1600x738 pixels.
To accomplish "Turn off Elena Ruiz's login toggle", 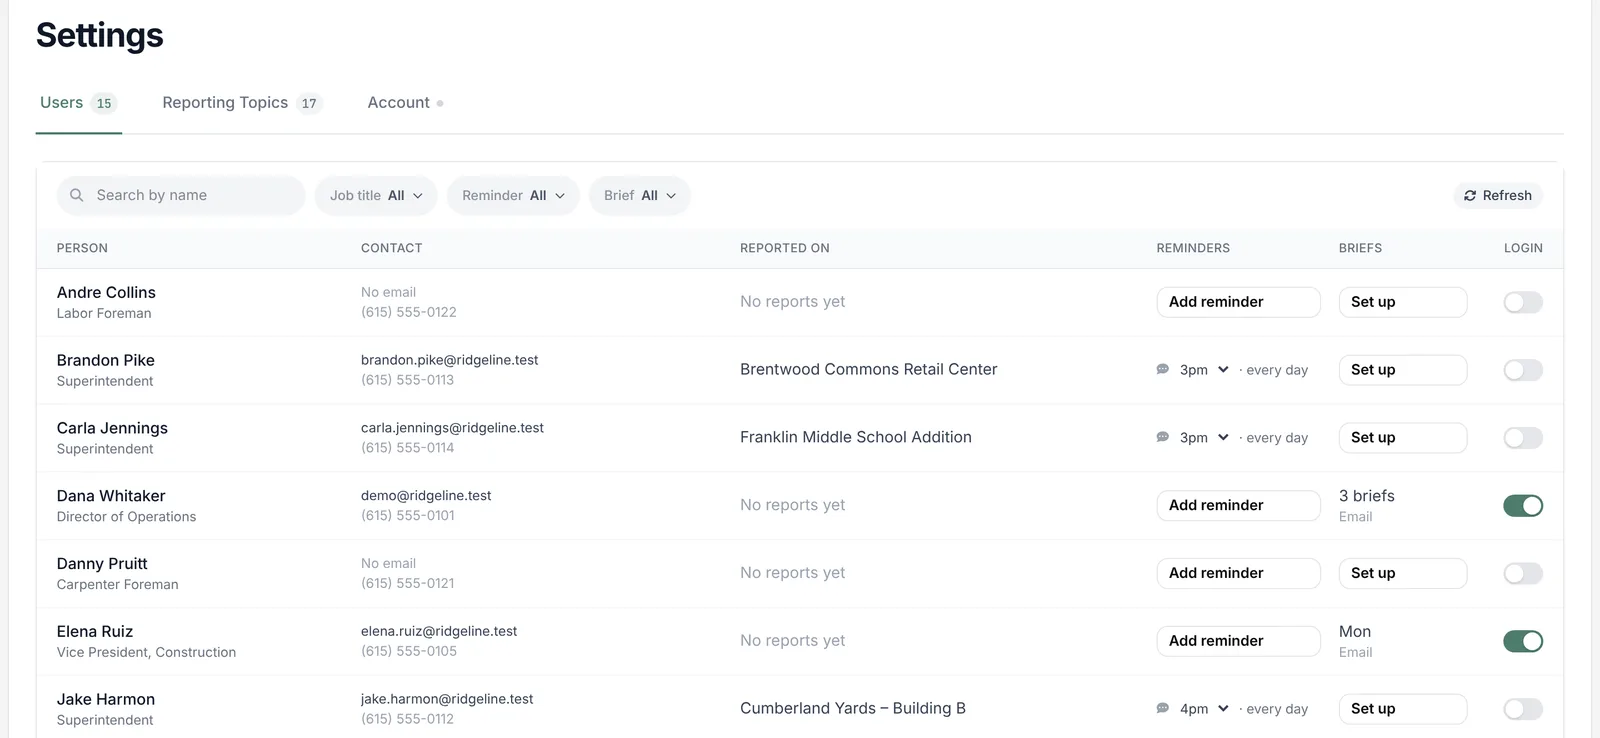I will (x=1523, y=641).
